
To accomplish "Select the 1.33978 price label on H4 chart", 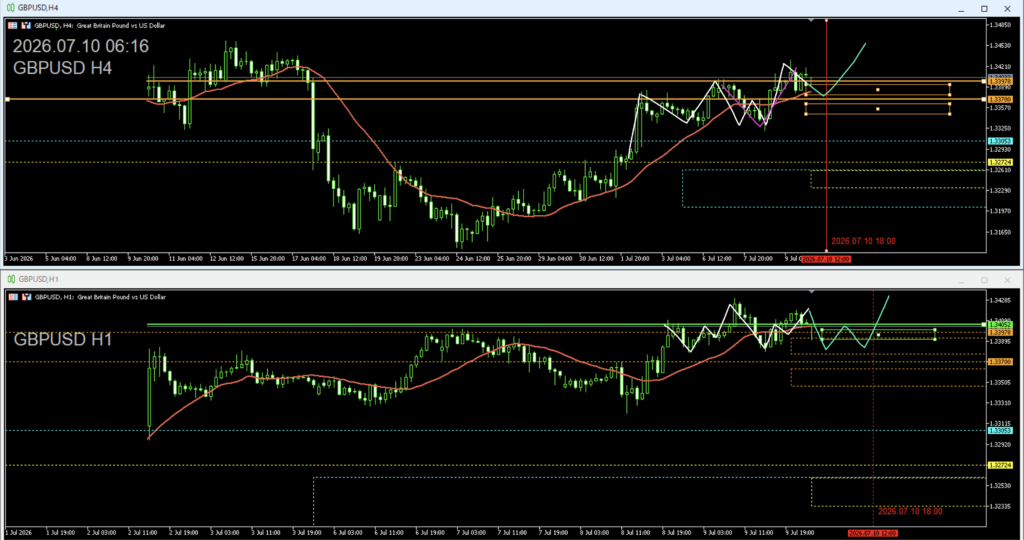I will (x=1000, y=82).
